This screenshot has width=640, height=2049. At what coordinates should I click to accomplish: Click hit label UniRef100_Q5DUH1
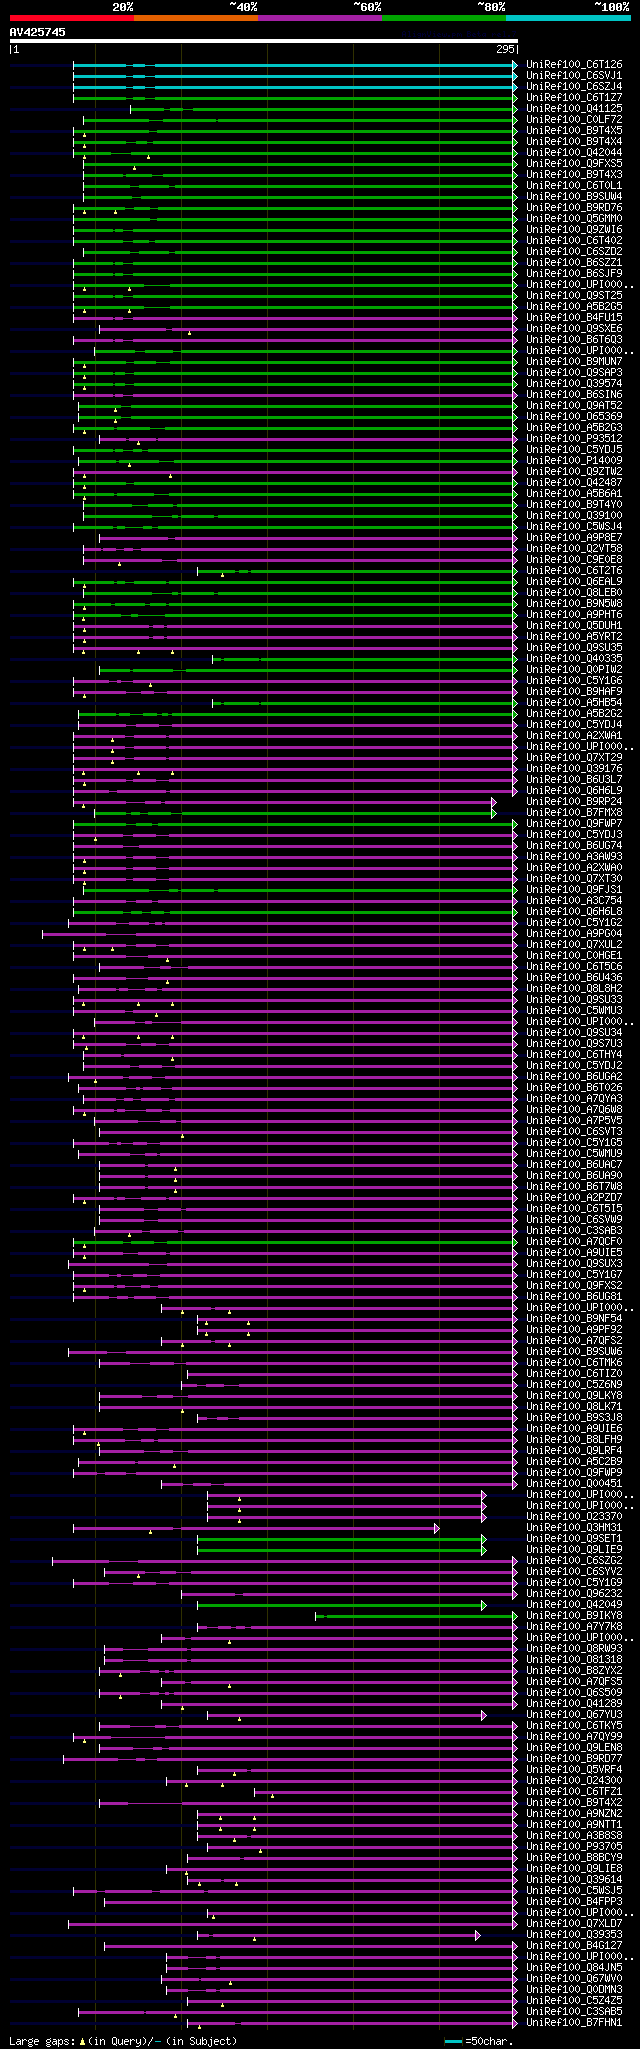click(574, 626)
